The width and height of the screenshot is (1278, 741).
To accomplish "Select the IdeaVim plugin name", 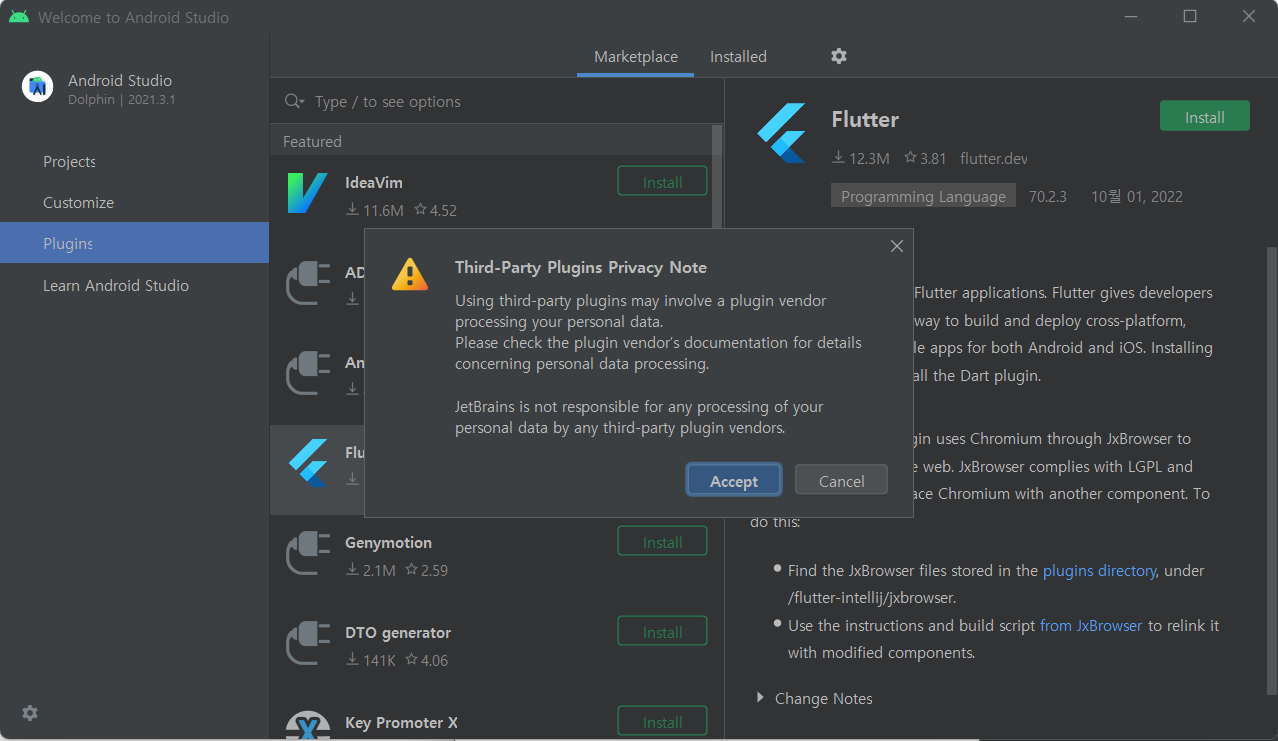I will coord(374,182).
